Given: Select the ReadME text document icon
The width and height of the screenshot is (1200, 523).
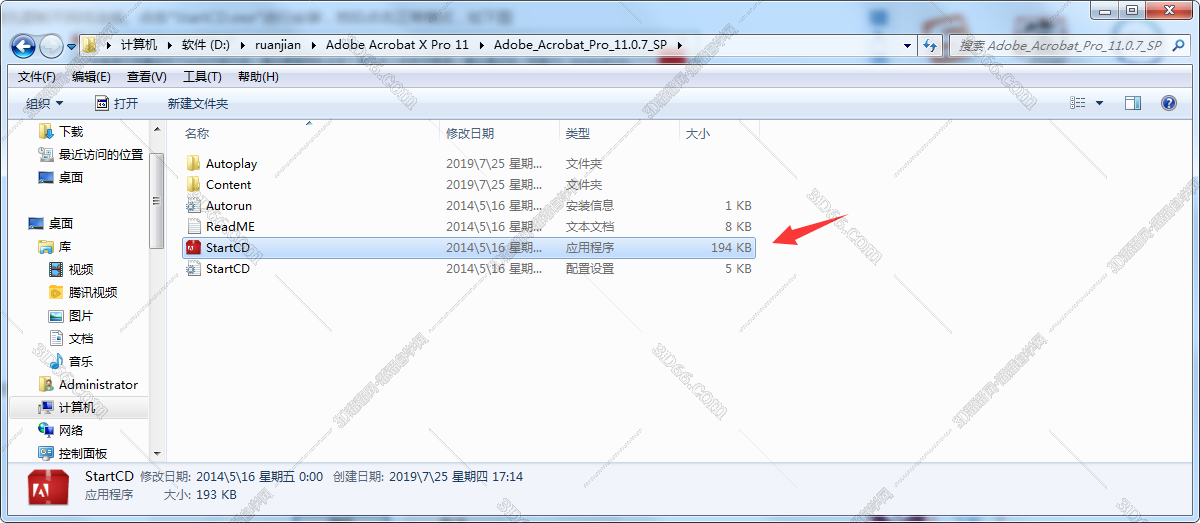Looking at the screenshot, I should (x=194, y=226).
